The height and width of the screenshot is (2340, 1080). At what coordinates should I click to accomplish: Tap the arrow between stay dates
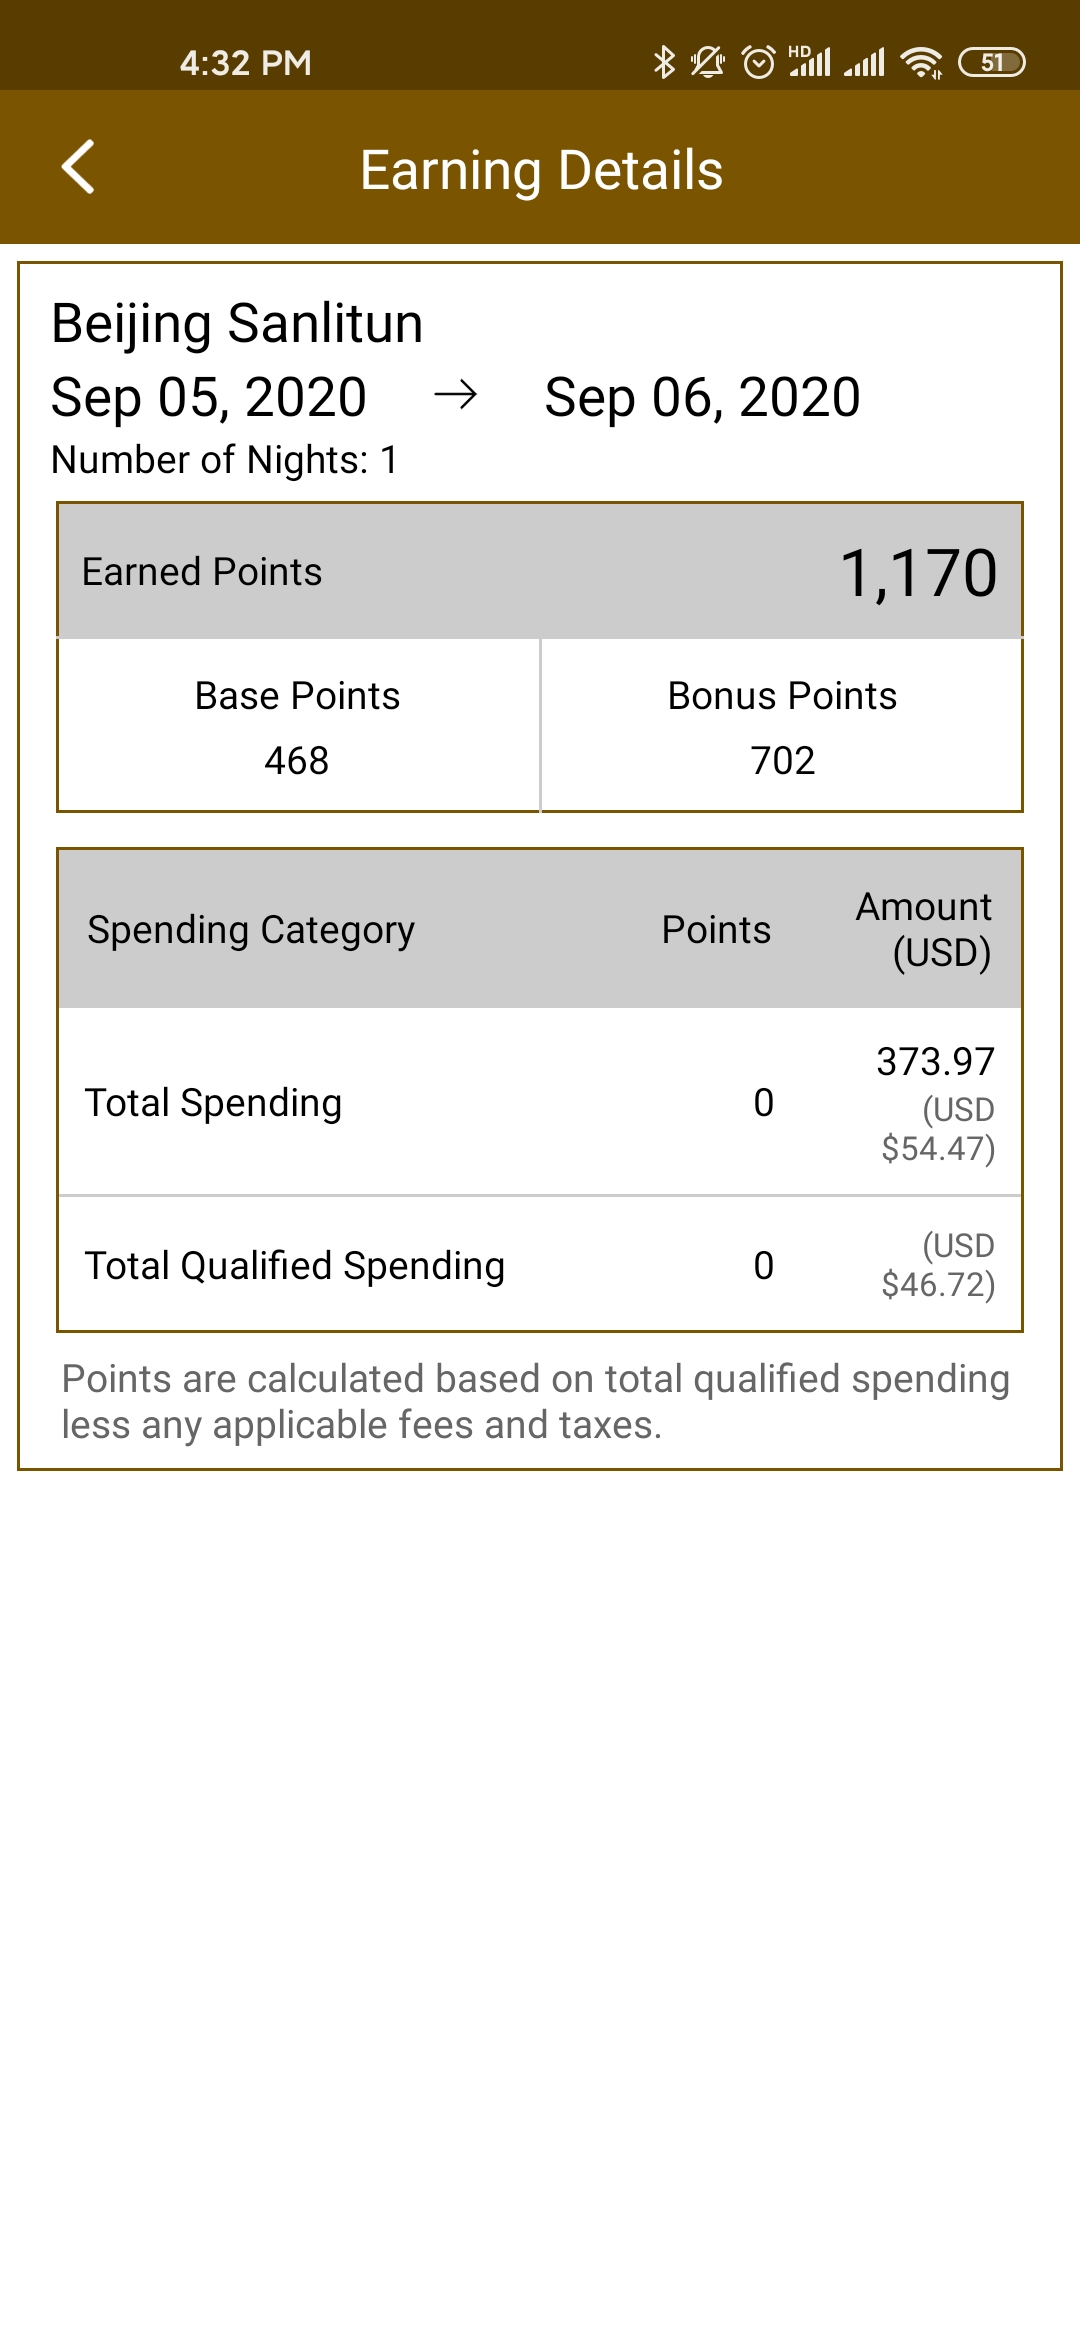tap(456, 396)
